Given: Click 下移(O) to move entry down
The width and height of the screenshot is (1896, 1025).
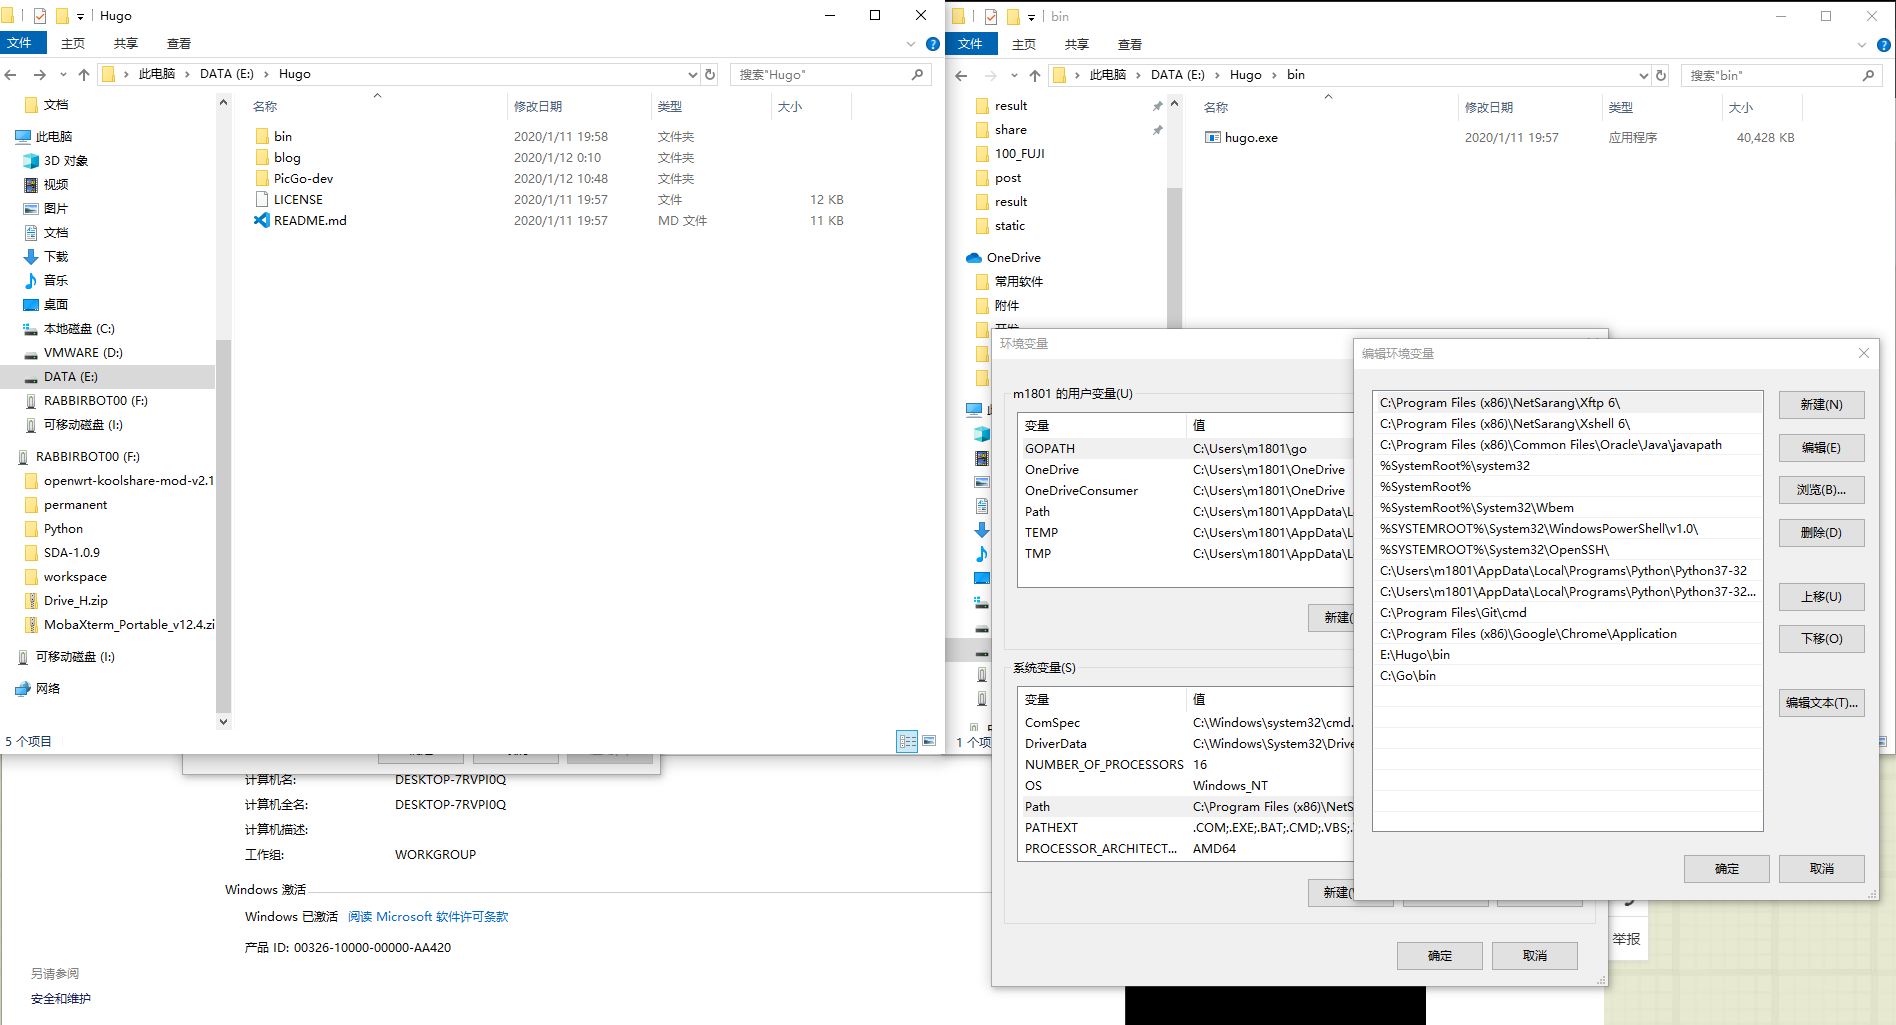Looking at the screenshot, I should 1821,639.
